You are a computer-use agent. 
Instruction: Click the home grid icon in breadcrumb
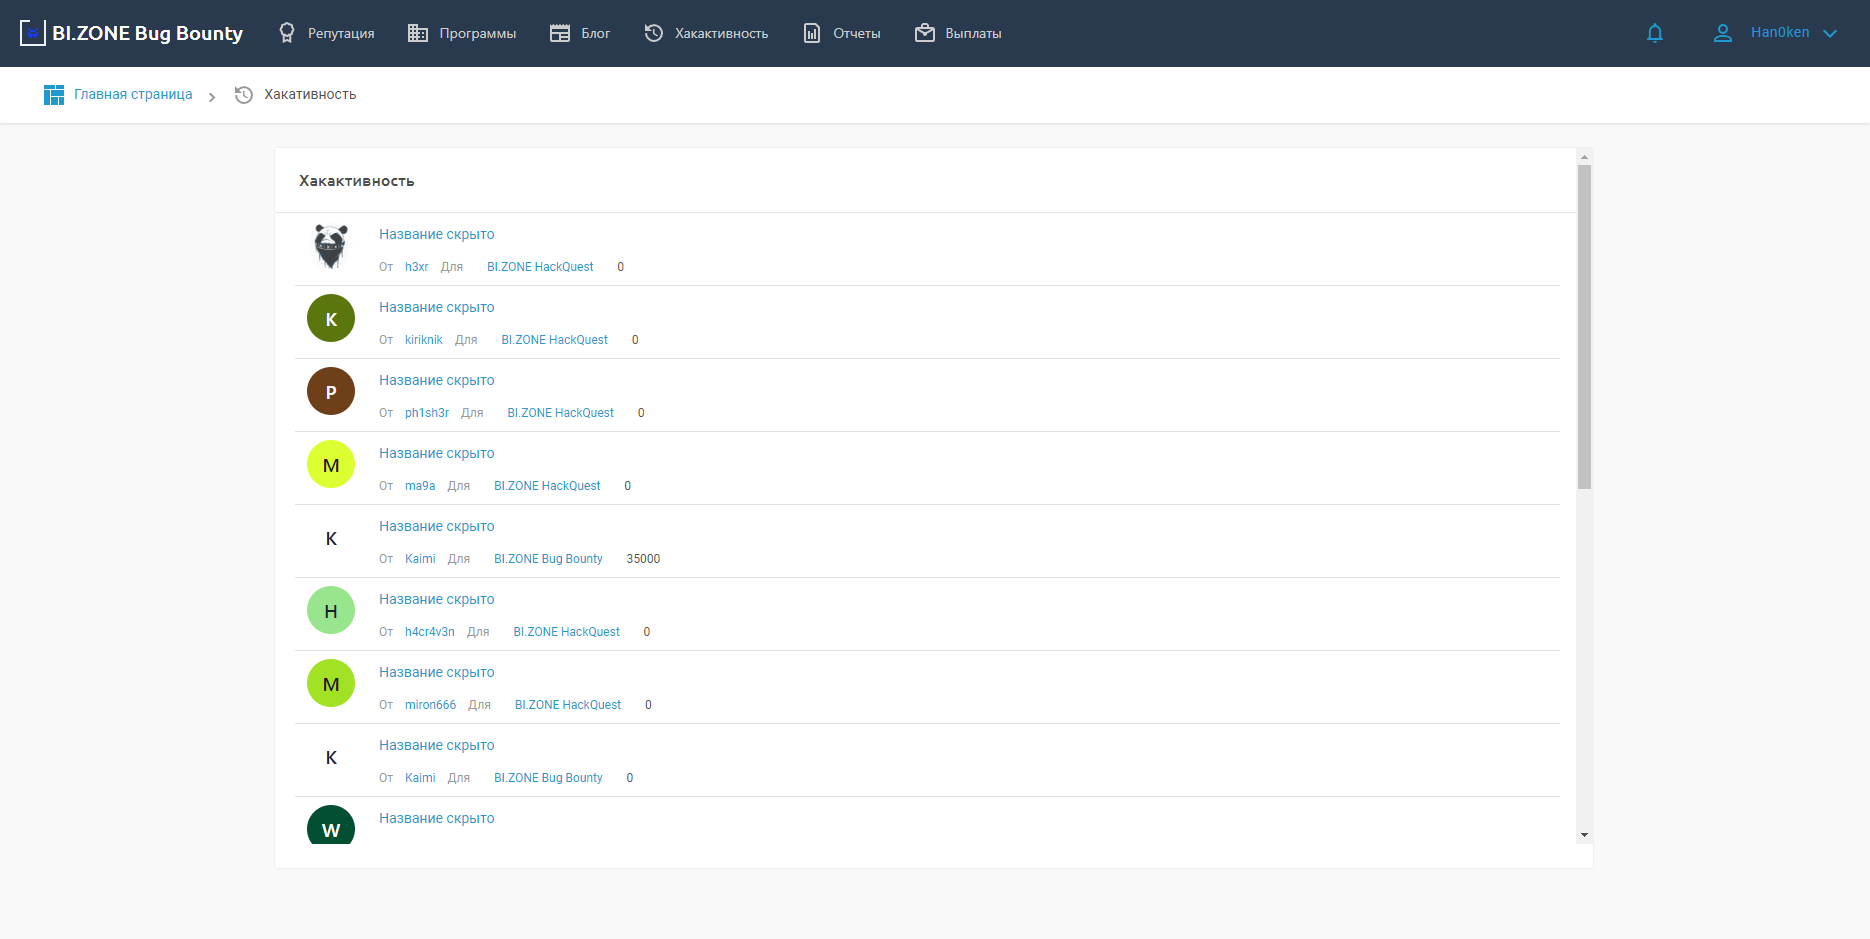[x=54, y=95]
